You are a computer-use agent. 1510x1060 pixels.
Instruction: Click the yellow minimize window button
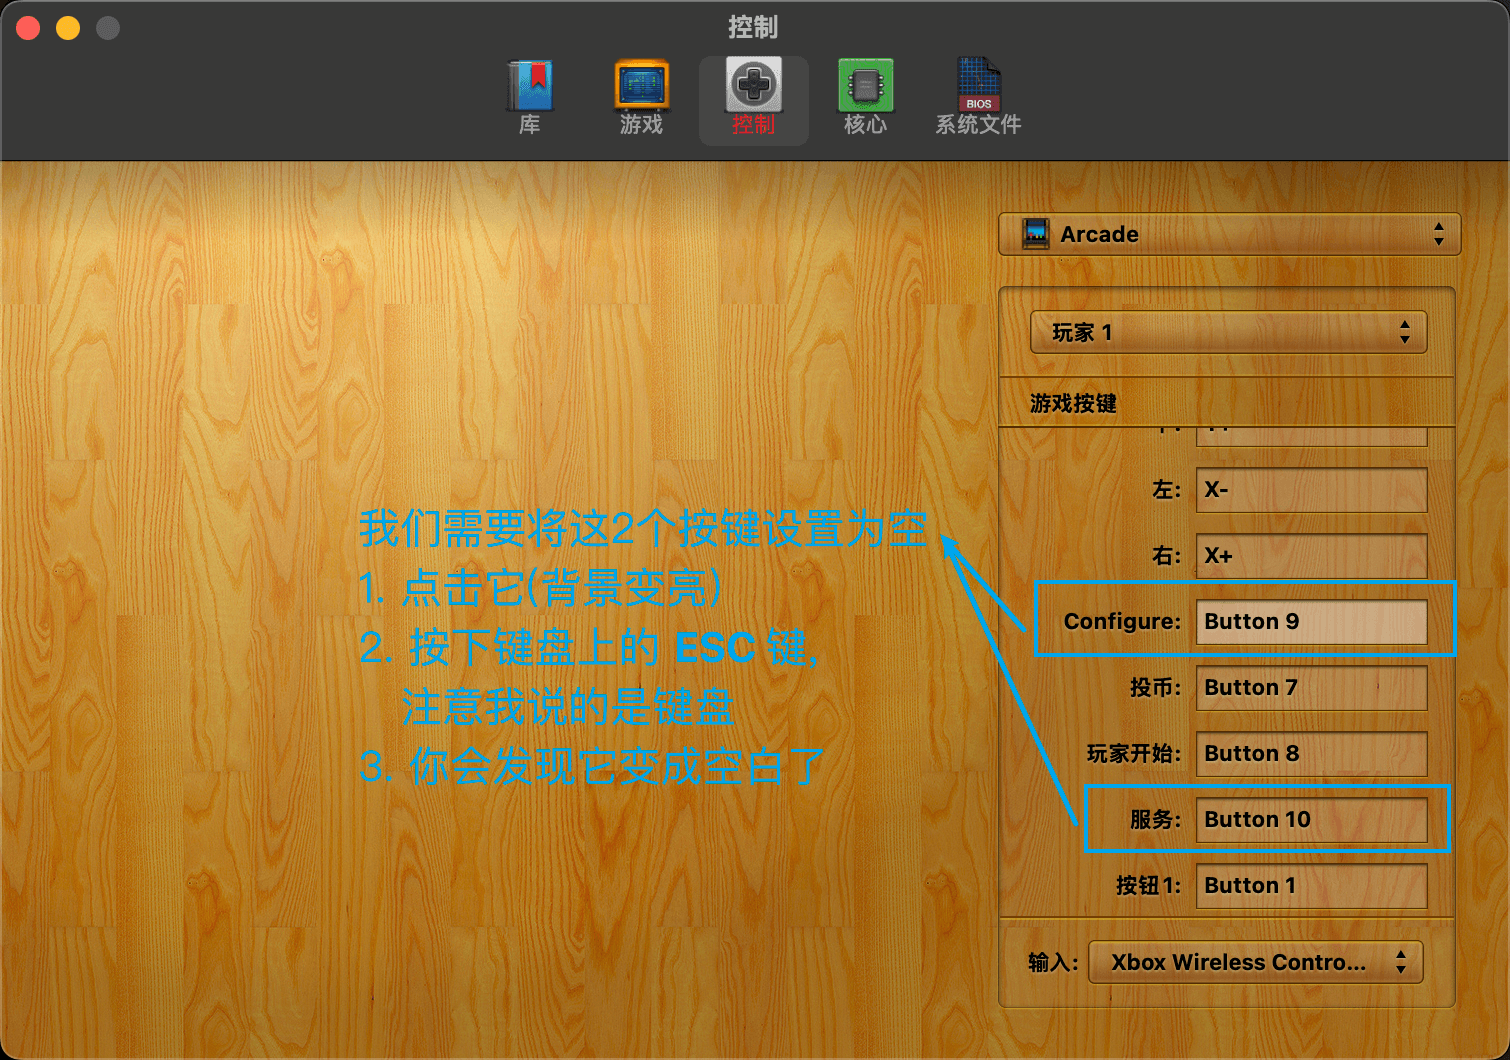pos(68,28)
